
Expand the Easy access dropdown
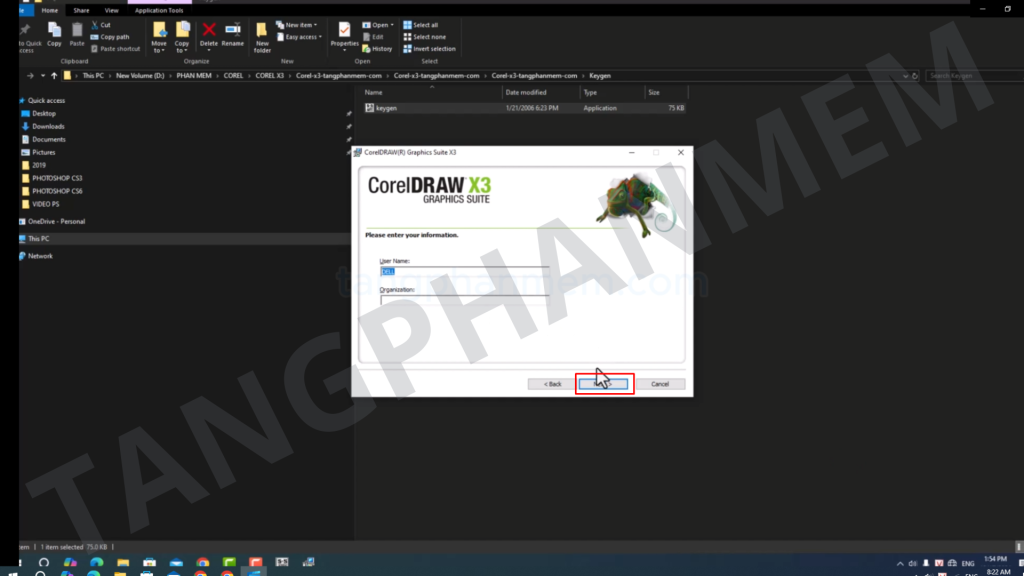(x=302, y=37)
